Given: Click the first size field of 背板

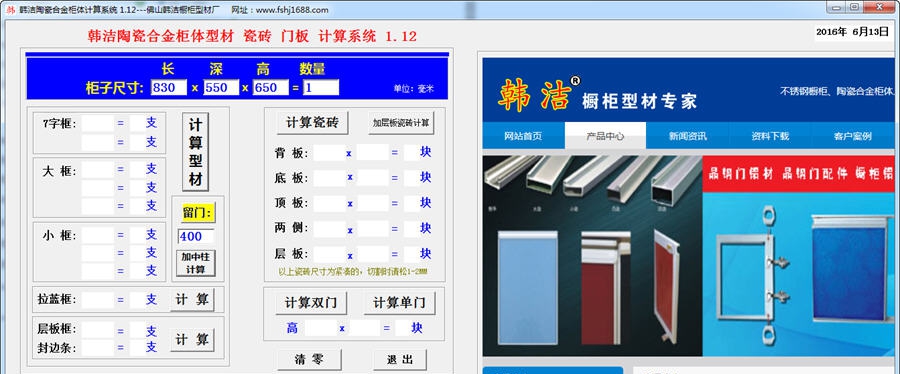Looking at the screenshot, I should 329,153.
